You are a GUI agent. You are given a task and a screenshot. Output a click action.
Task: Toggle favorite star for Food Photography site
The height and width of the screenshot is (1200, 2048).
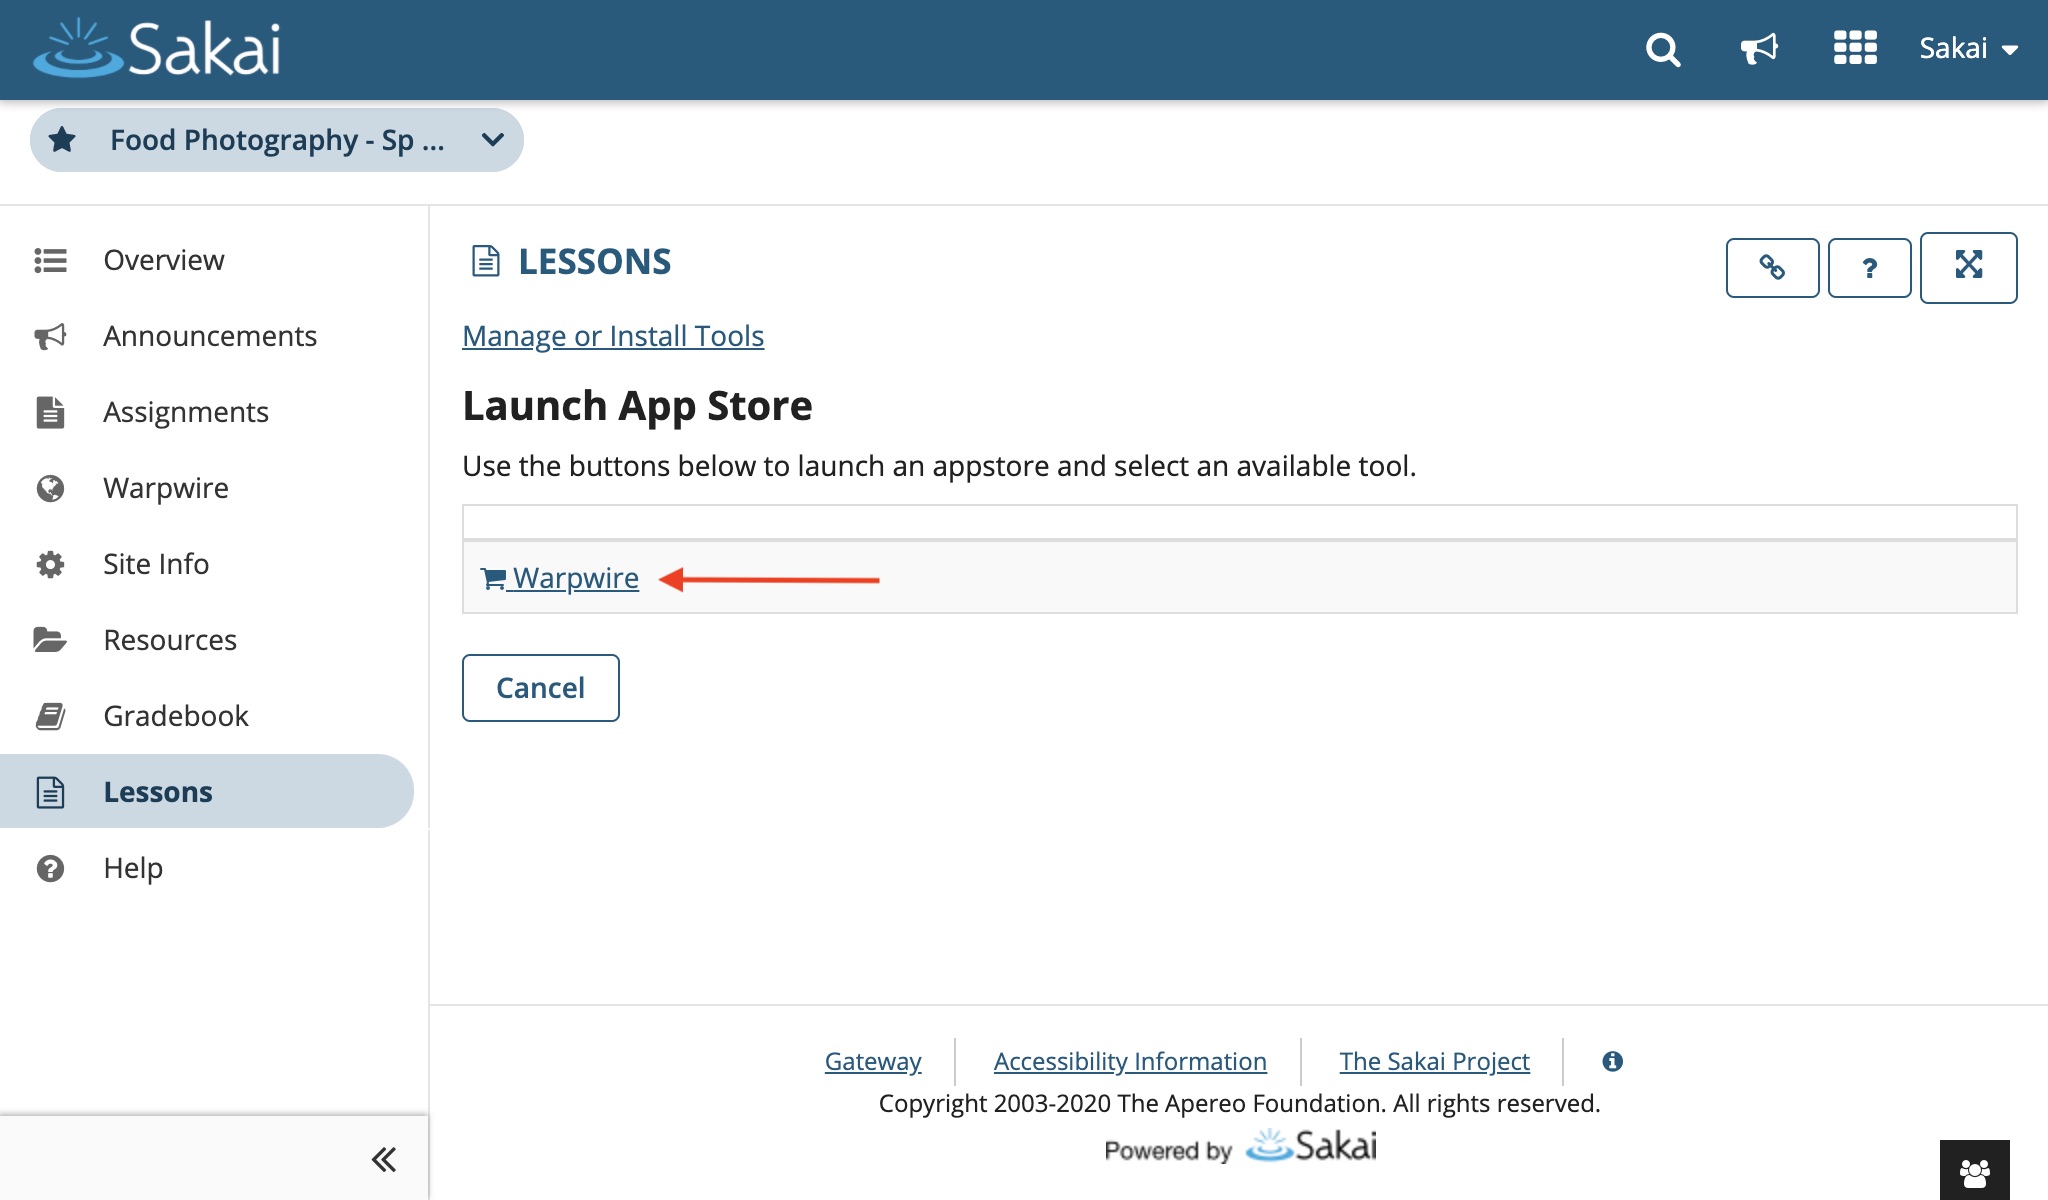click(x=62, y=139)
